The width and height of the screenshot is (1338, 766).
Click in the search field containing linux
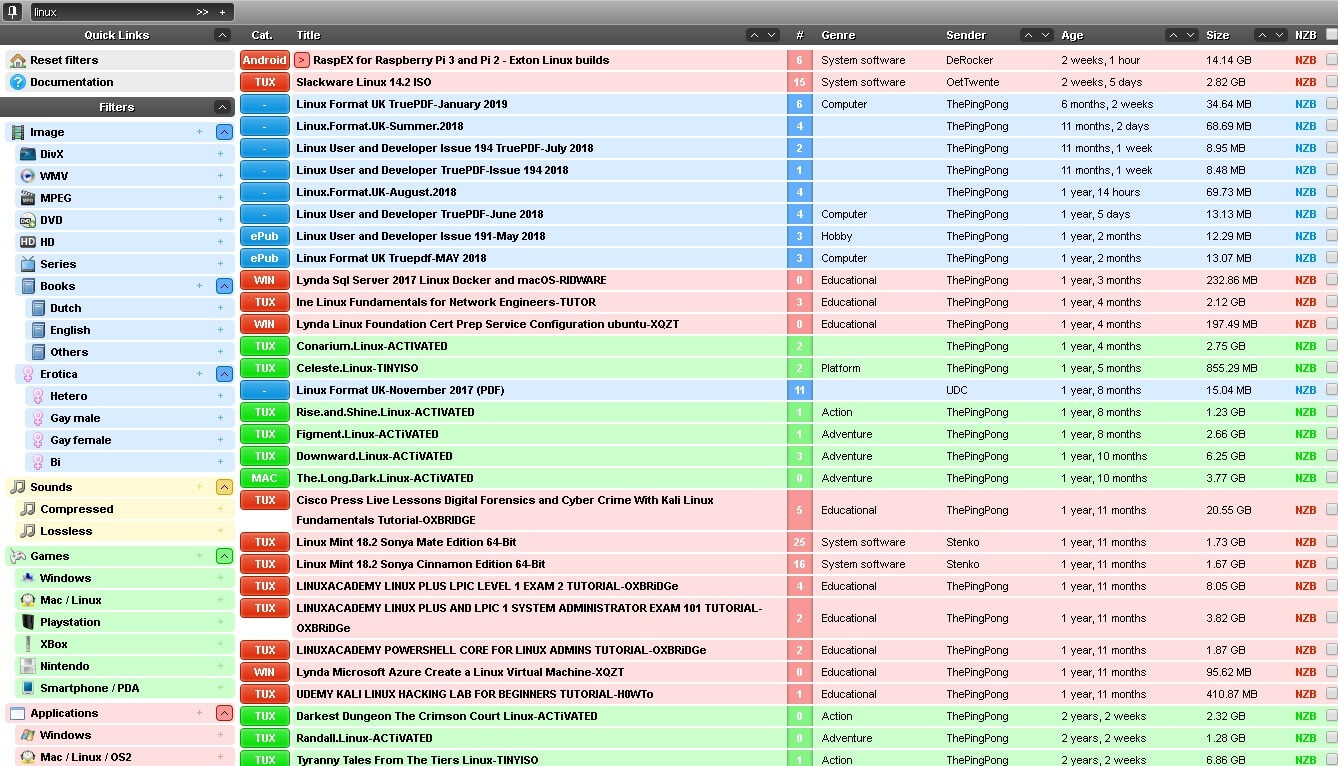(x=111, y=12)
